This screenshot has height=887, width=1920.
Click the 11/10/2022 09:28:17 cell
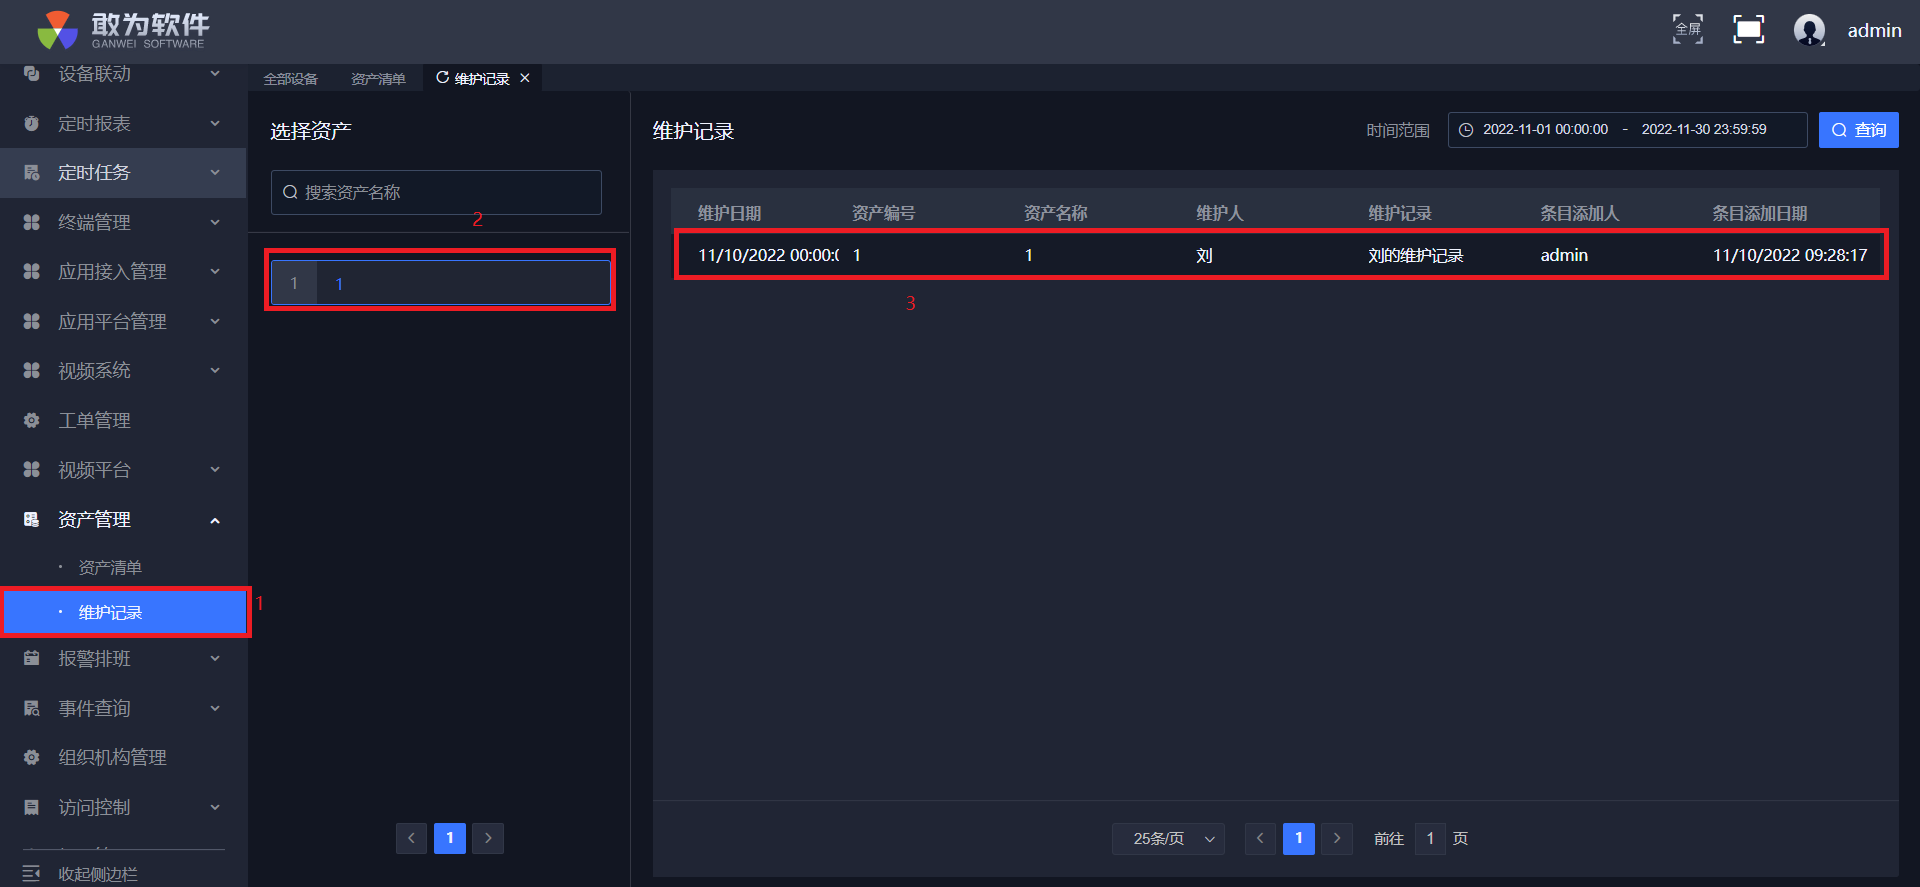point(1790,256)
